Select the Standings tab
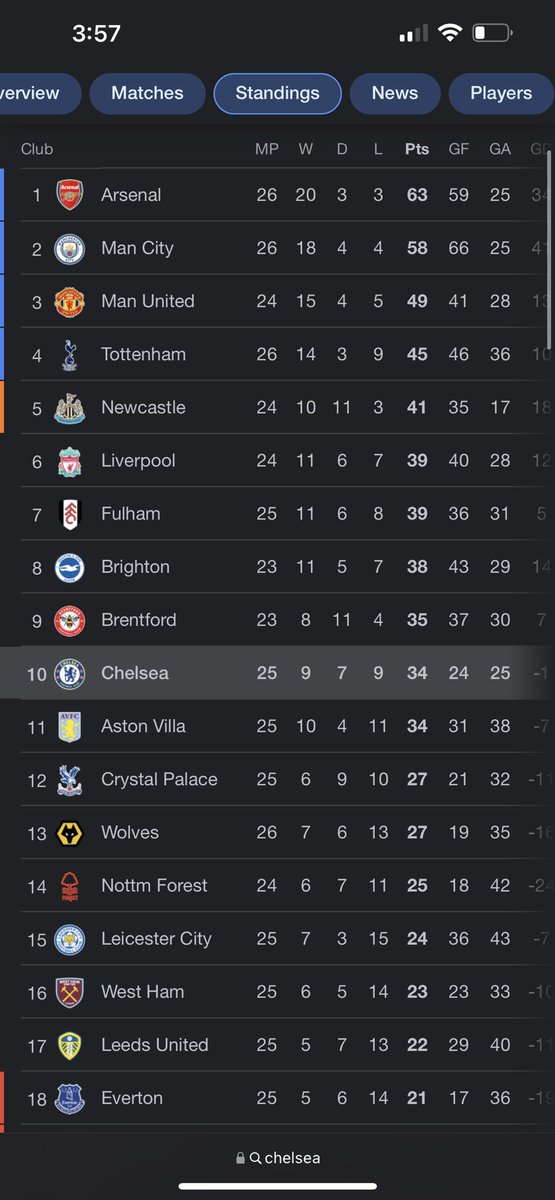The height and width of the screenshot is (1200, 555). [x=277, y=93]
